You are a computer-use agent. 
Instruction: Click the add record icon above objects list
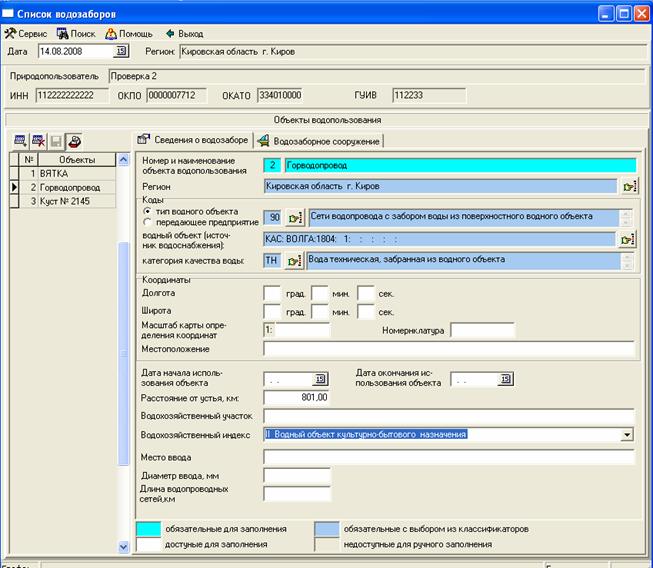coord(19,141)
